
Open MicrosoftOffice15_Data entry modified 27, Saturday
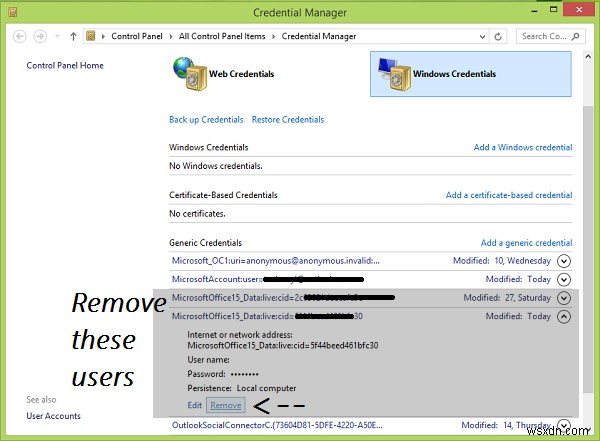(x=283, y=297)
